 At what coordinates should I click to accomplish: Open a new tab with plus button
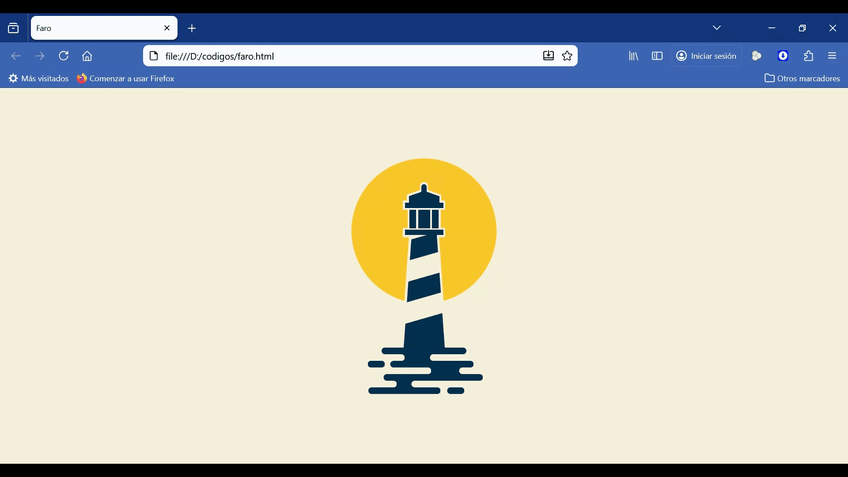pyautogui.click(x=191, y=28)
